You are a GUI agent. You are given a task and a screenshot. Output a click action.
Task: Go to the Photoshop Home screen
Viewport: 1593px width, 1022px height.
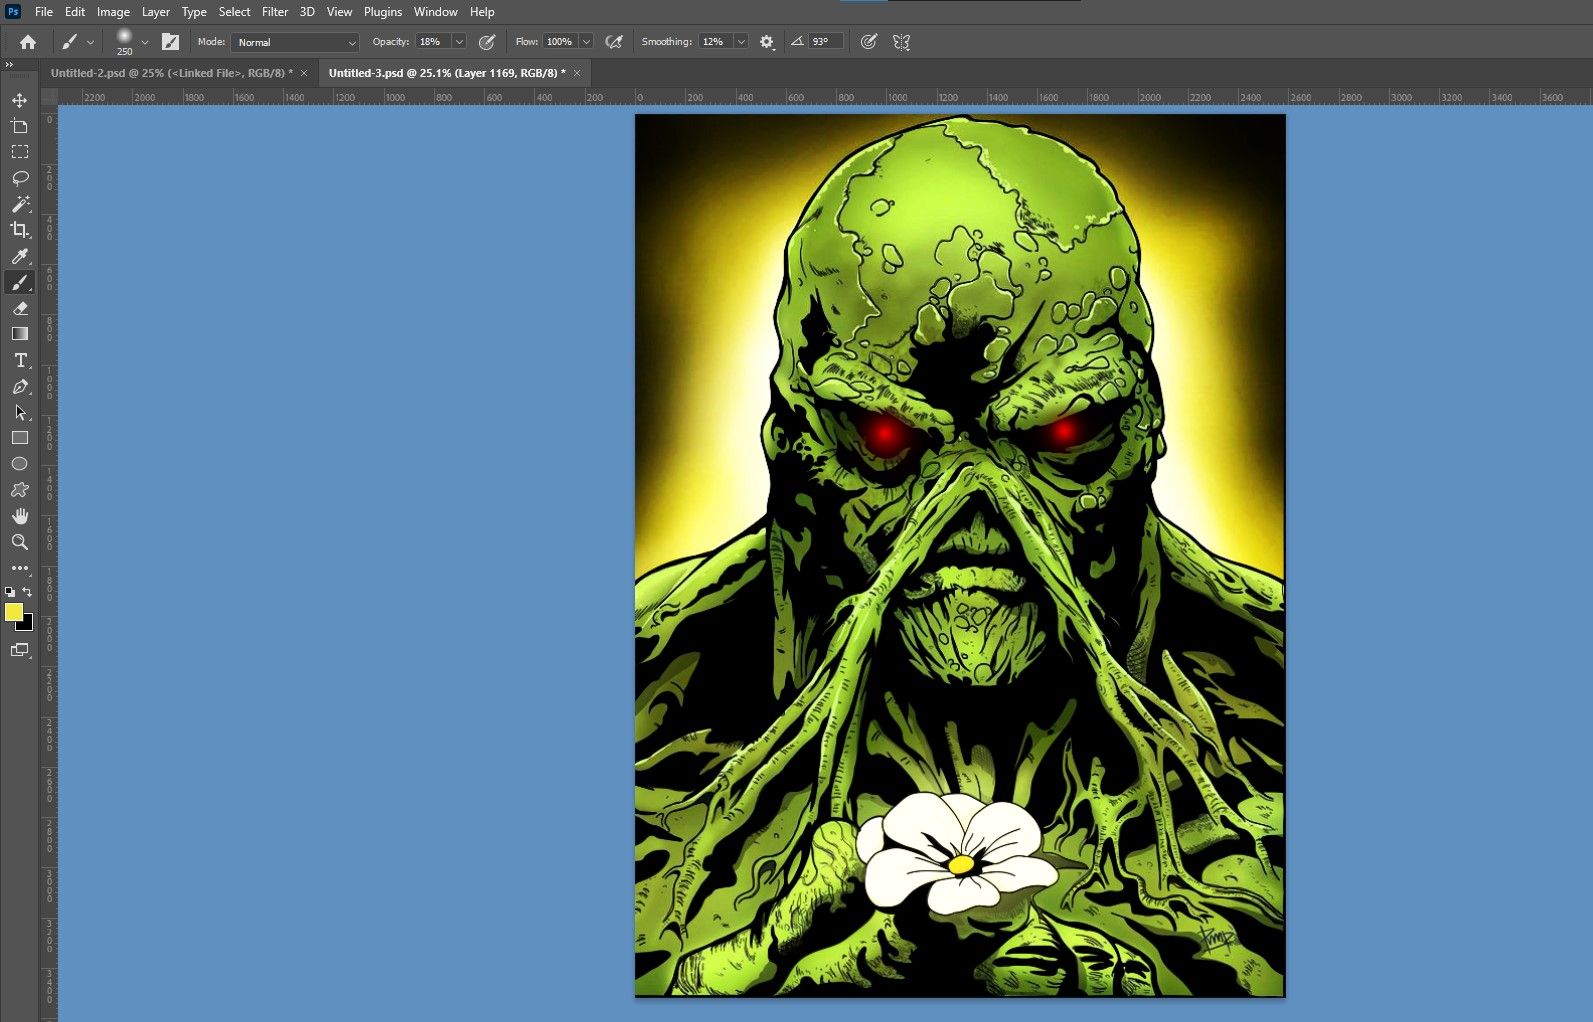[28, 42]
